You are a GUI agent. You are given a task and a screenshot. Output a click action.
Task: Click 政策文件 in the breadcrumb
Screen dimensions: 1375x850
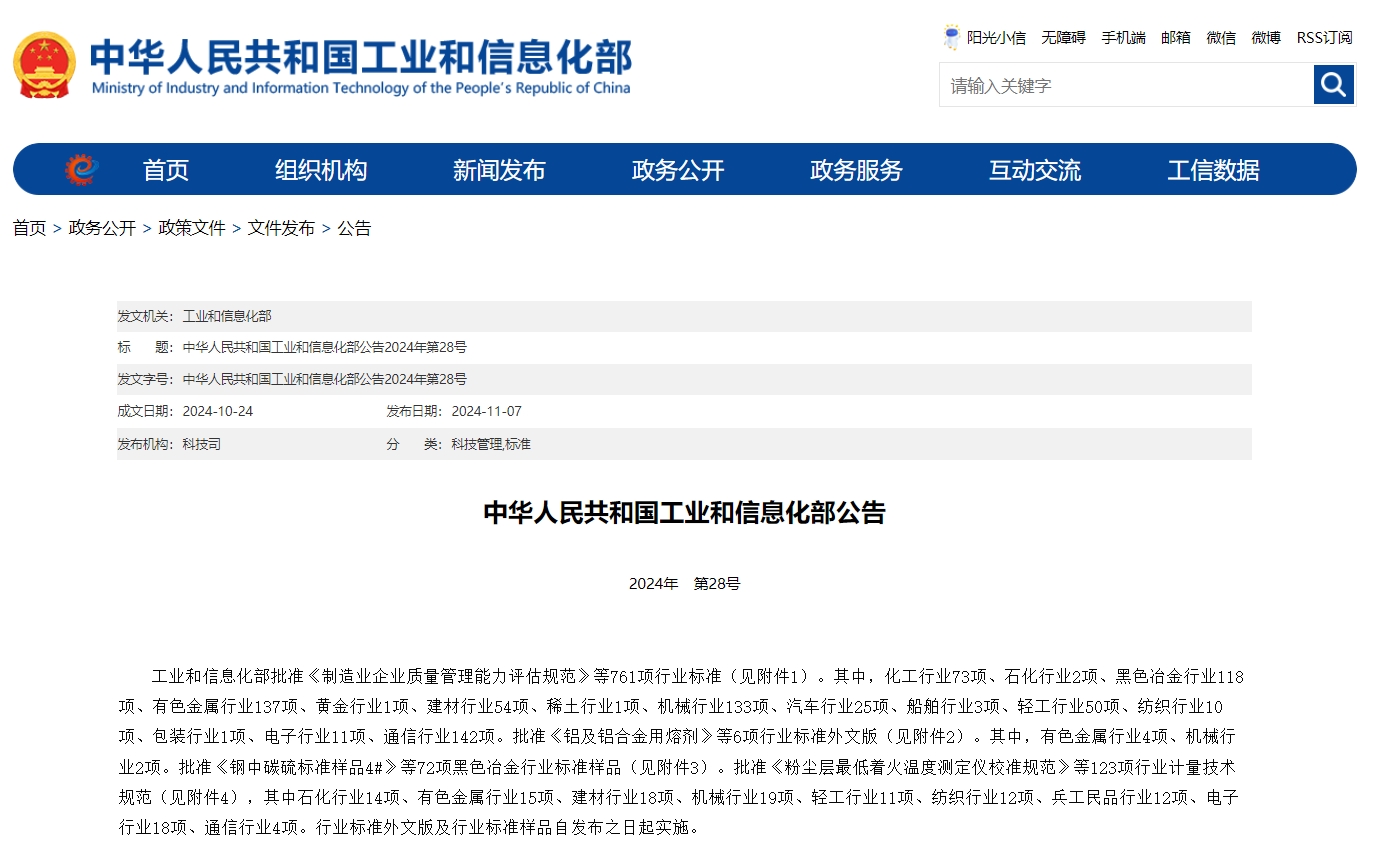point(192,228)
